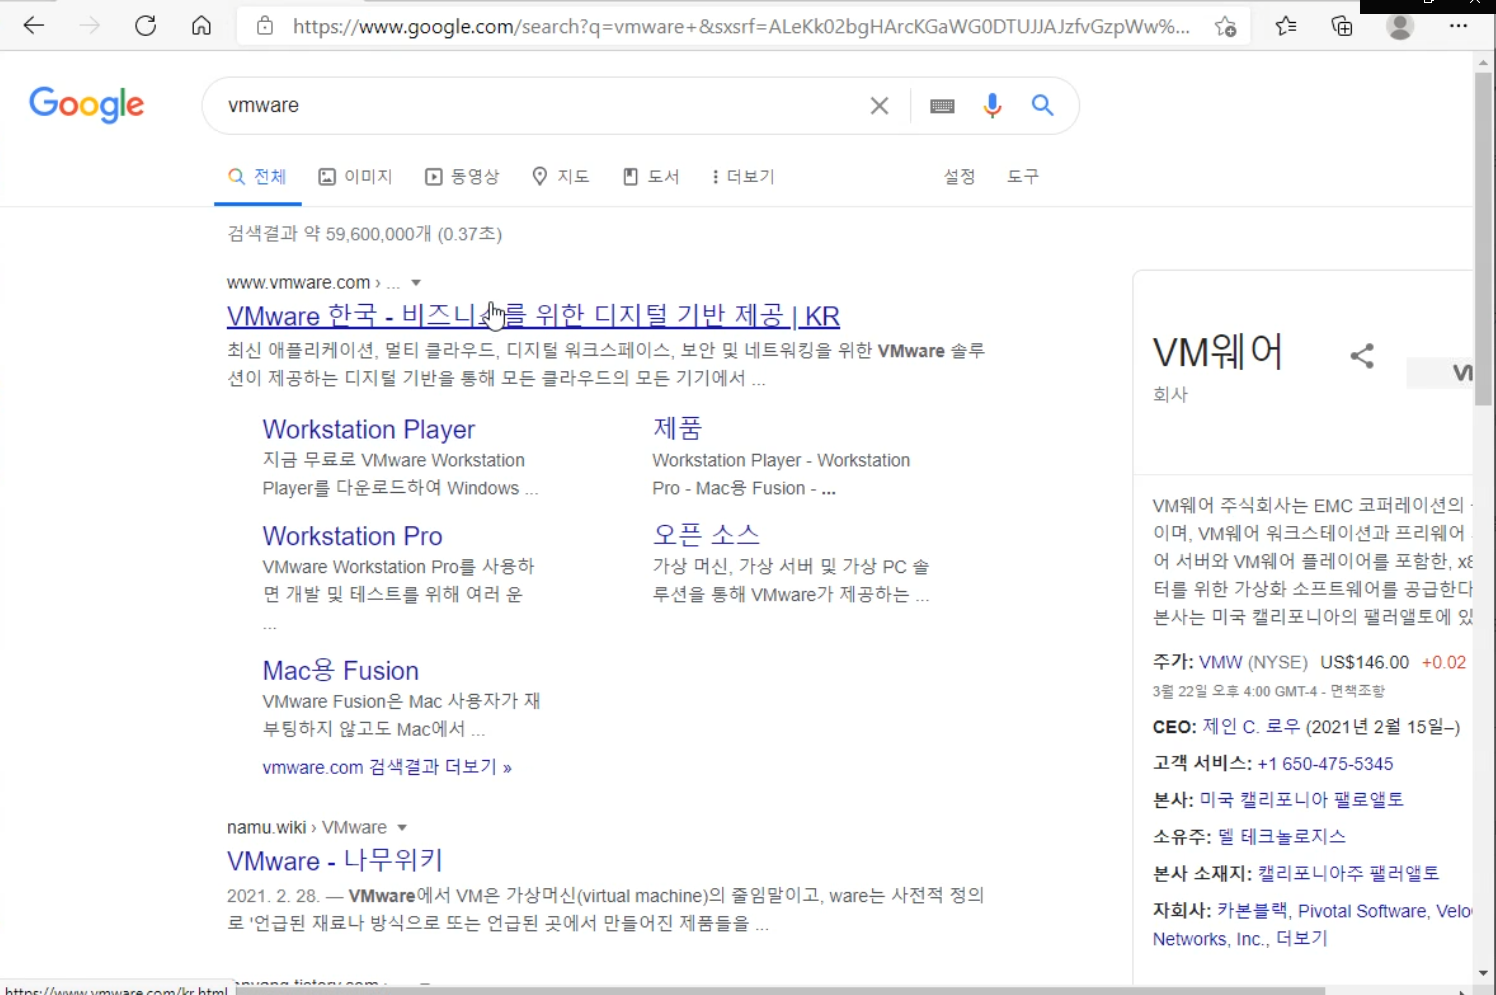
Task: Click CEO link 제인 C. 로우
Action: [1251, 727]
